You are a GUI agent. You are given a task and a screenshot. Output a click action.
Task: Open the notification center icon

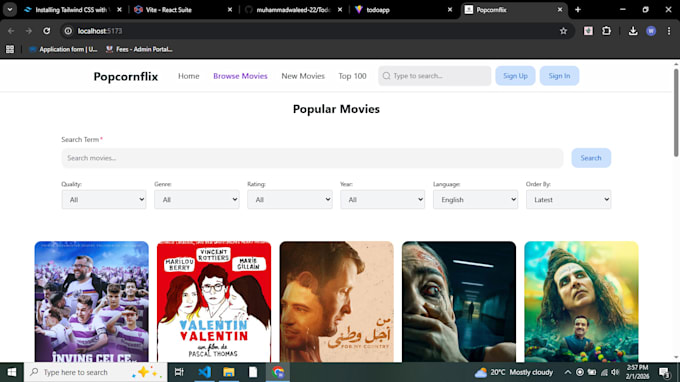tap(664, 372)
